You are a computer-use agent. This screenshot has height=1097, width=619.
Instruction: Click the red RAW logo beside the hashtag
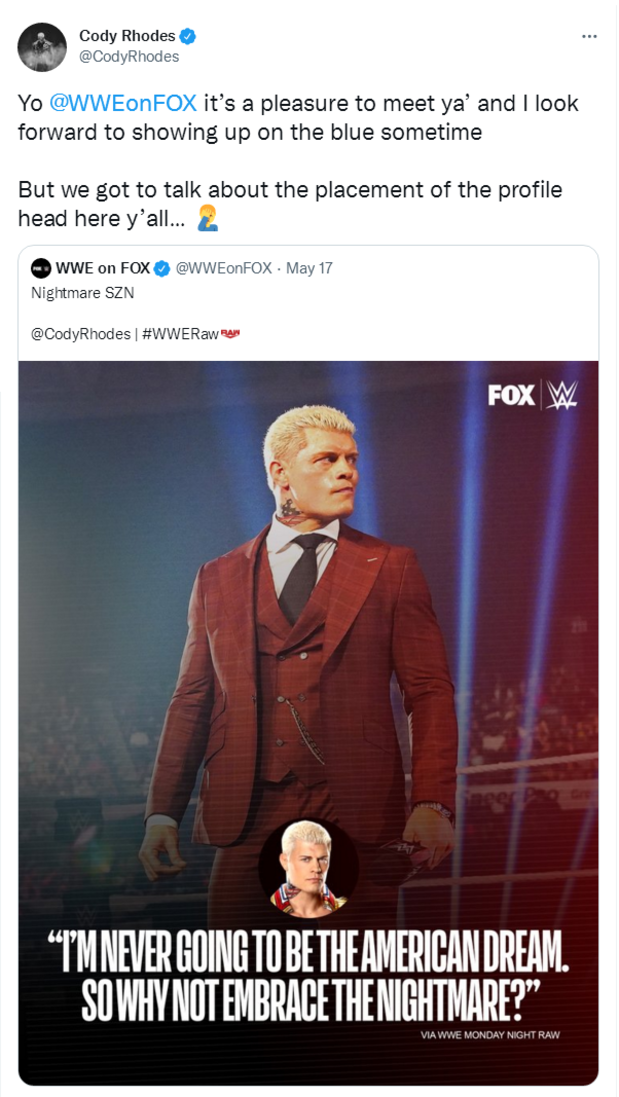coord(231,334)
